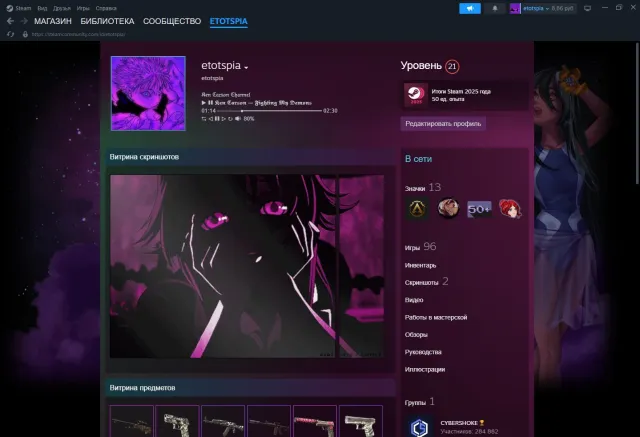
Task: Click the volume speaker icon in profile player
Action: point(238,119)
